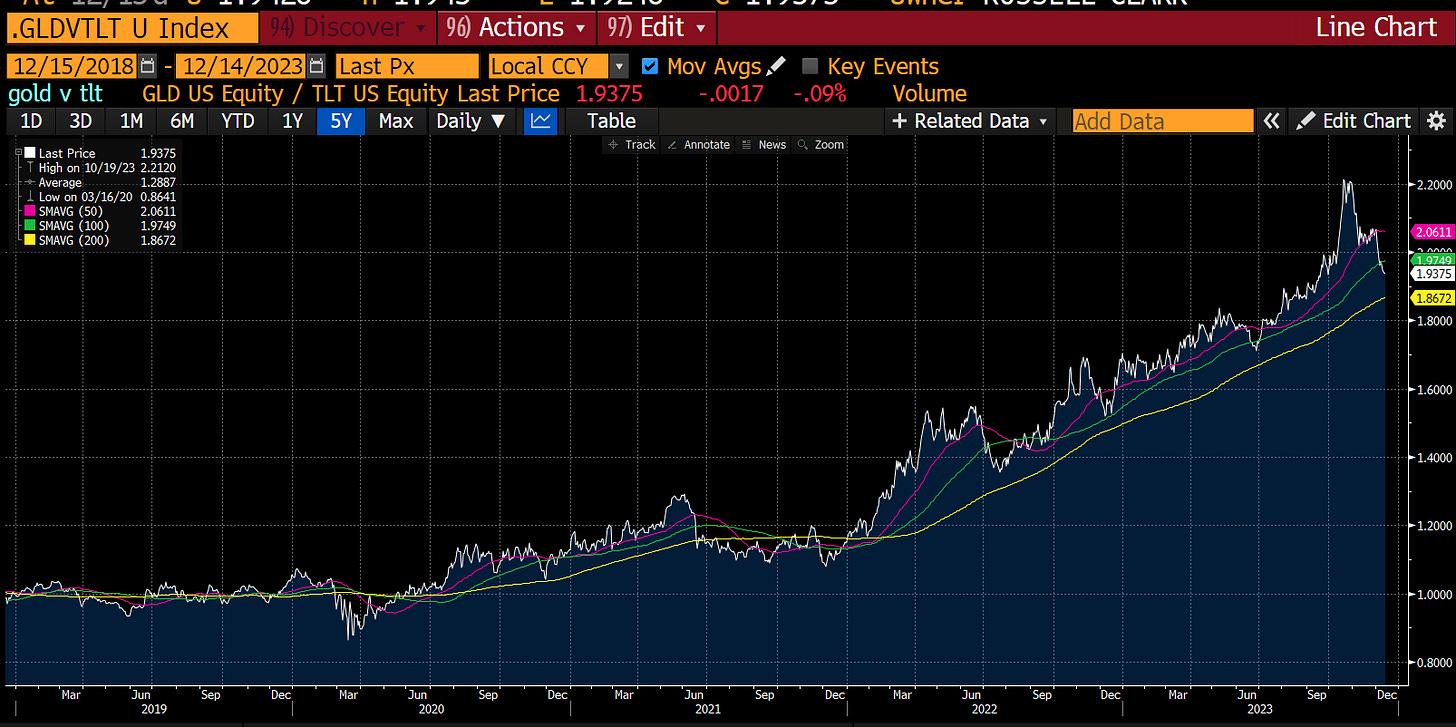The width and height of the screenshot is (1456, 727).
Task: Click the end date field 12/14/2023
Action: click(242, 67)
